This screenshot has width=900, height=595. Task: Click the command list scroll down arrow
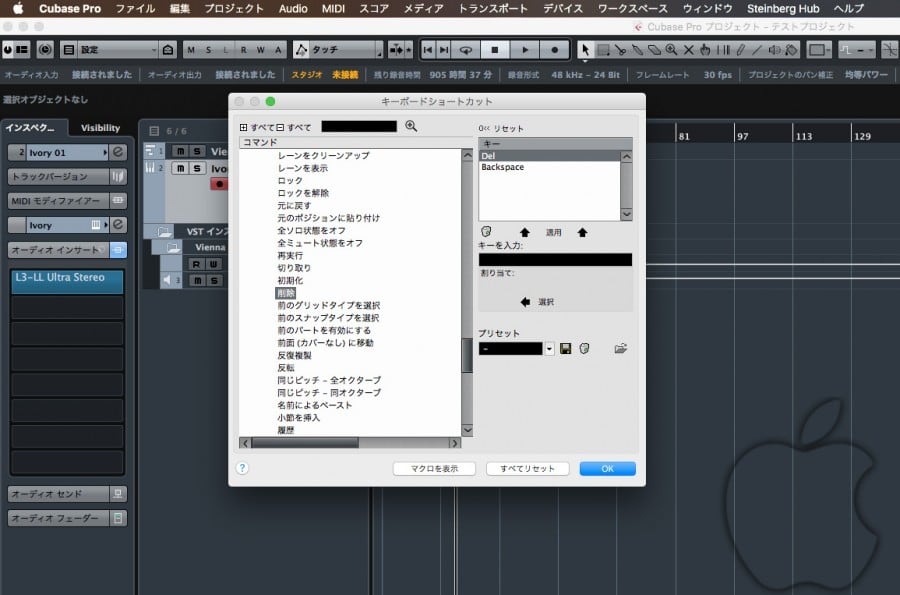click(467, 430)
